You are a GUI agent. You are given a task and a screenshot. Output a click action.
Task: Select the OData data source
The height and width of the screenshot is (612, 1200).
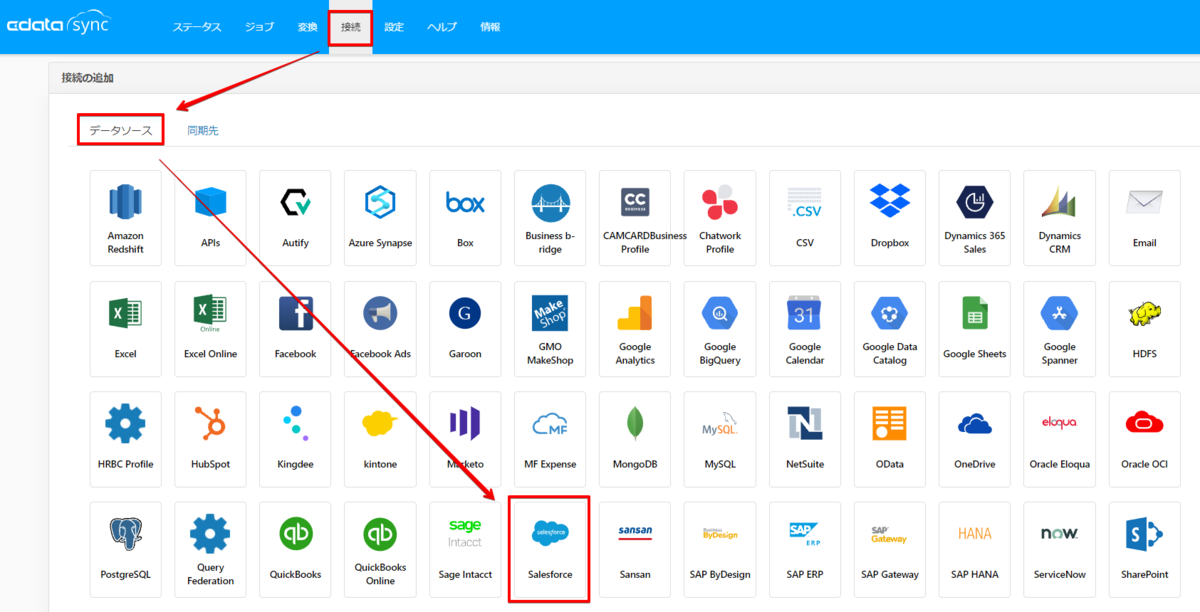(891, 439)
